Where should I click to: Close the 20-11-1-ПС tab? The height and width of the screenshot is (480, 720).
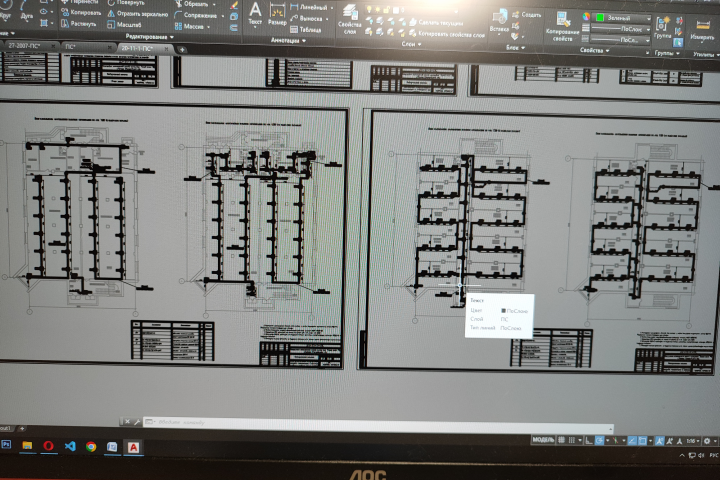pos(166,49)
